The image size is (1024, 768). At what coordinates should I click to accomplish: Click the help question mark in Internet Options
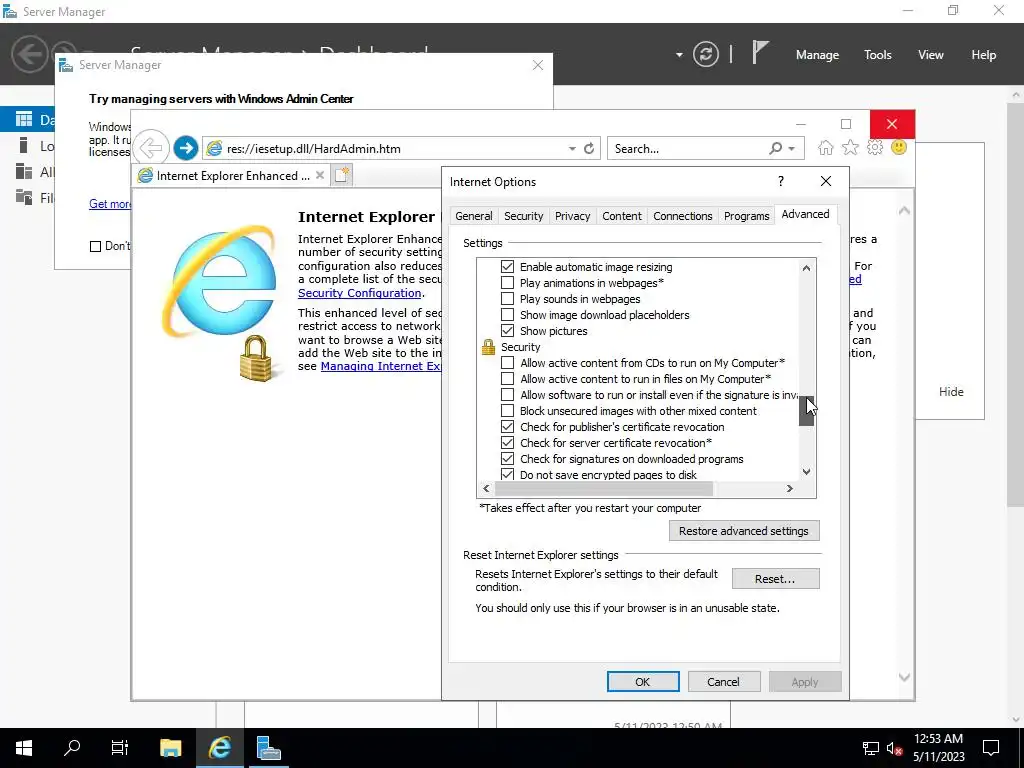(x=781, y=181)
